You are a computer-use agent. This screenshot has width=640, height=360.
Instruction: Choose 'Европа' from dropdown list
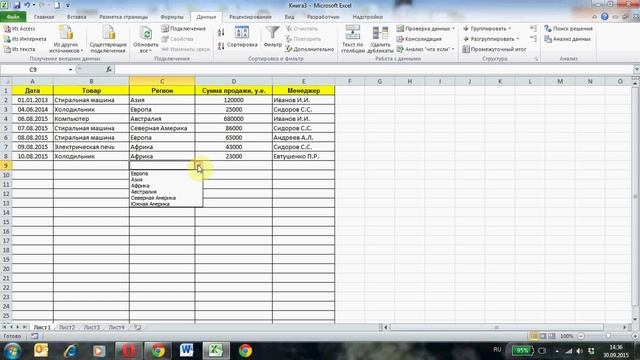coord(140,173)
